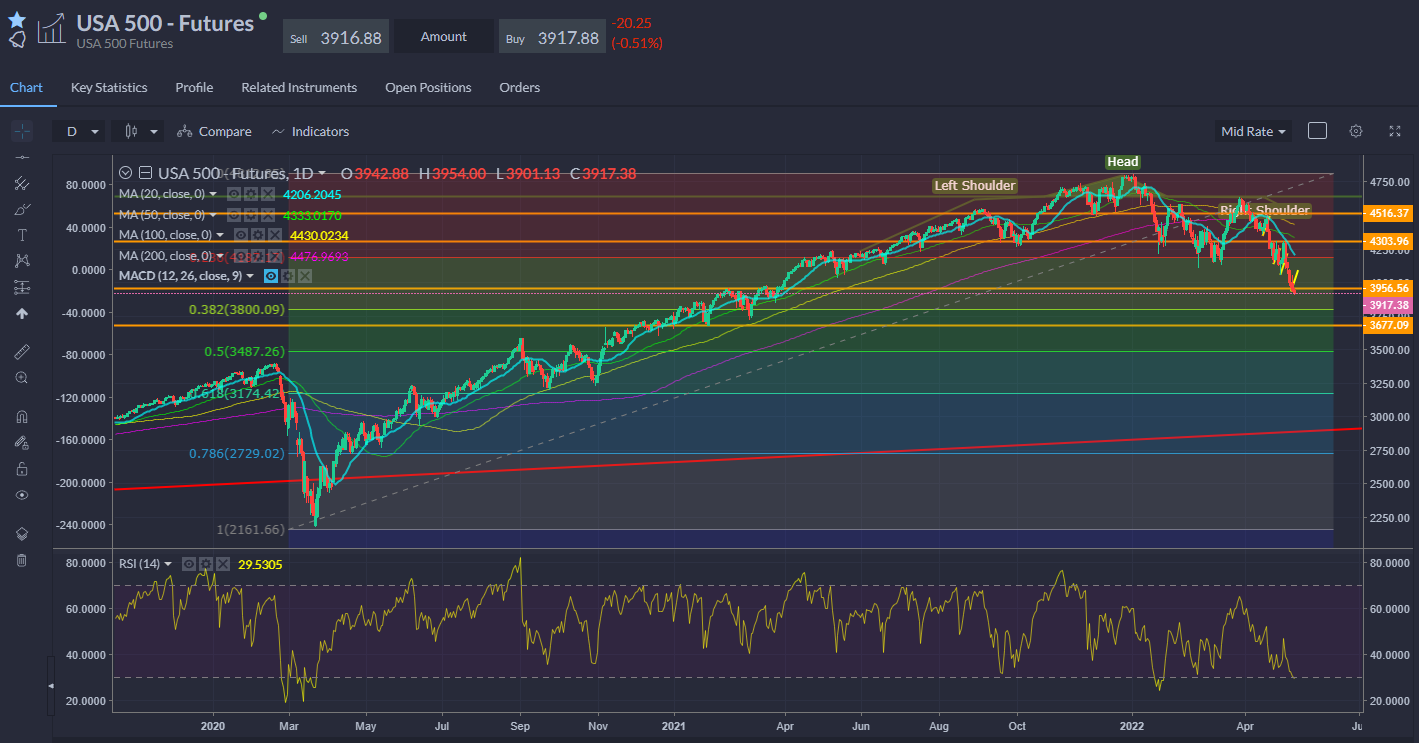
Task: Click the favorite star next to USA 500
Action: tap(17, 19)
